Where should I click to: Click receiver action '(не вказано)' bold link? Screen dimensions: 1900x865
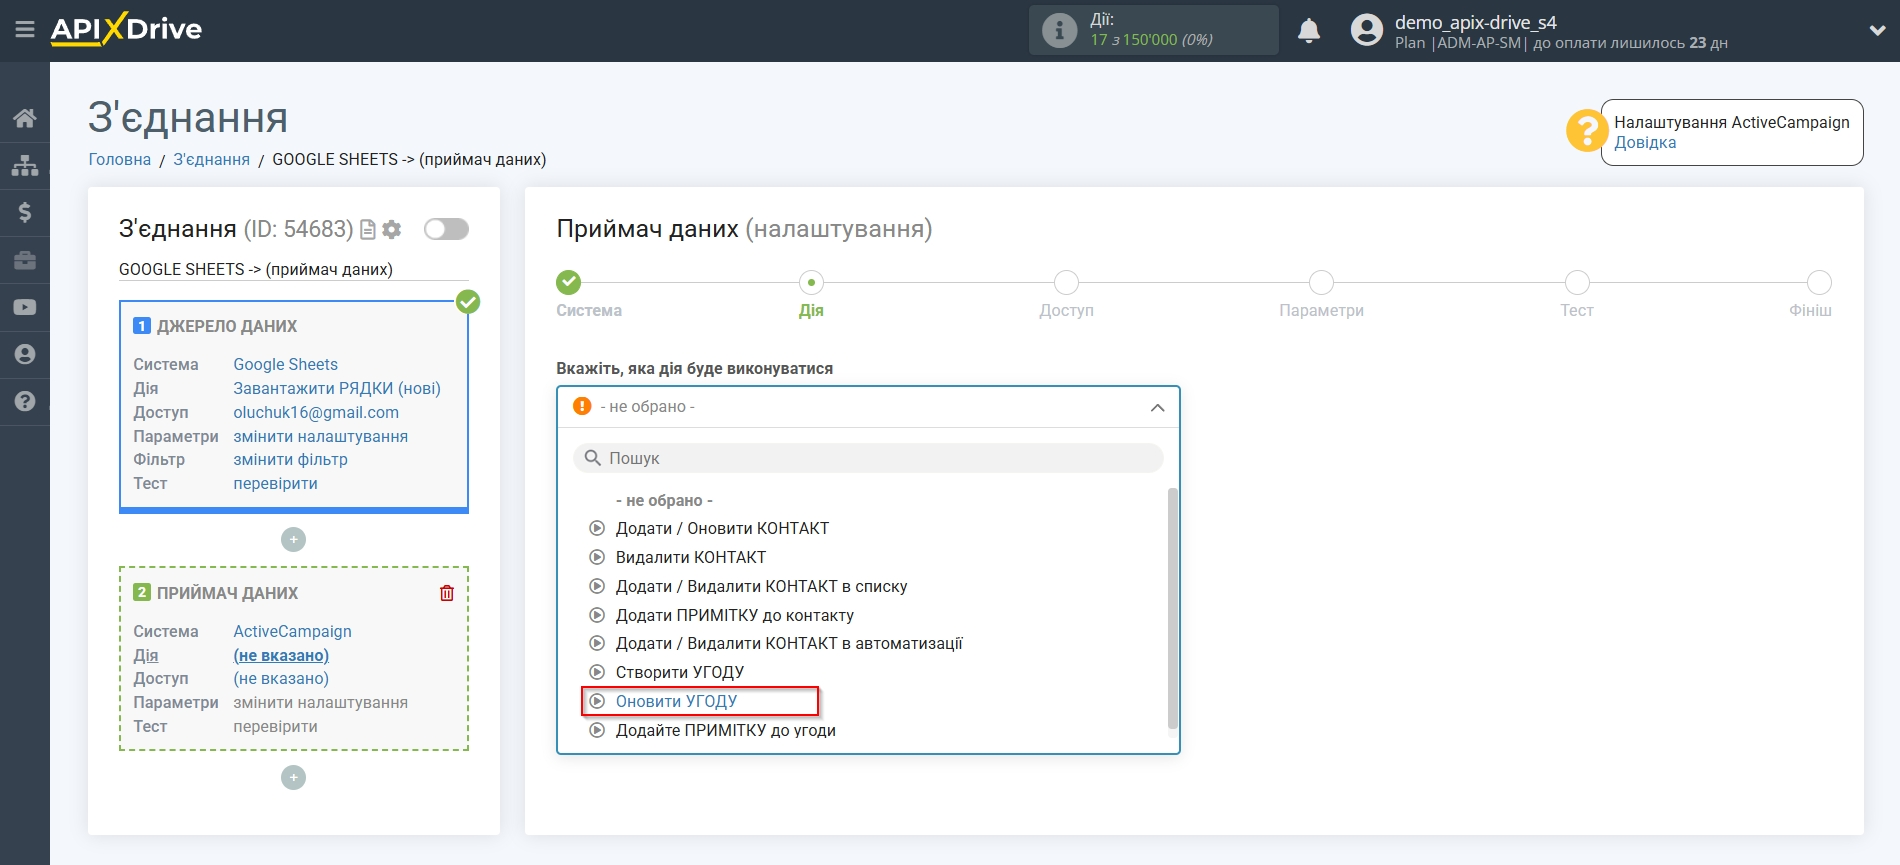(x=281, y=655)
